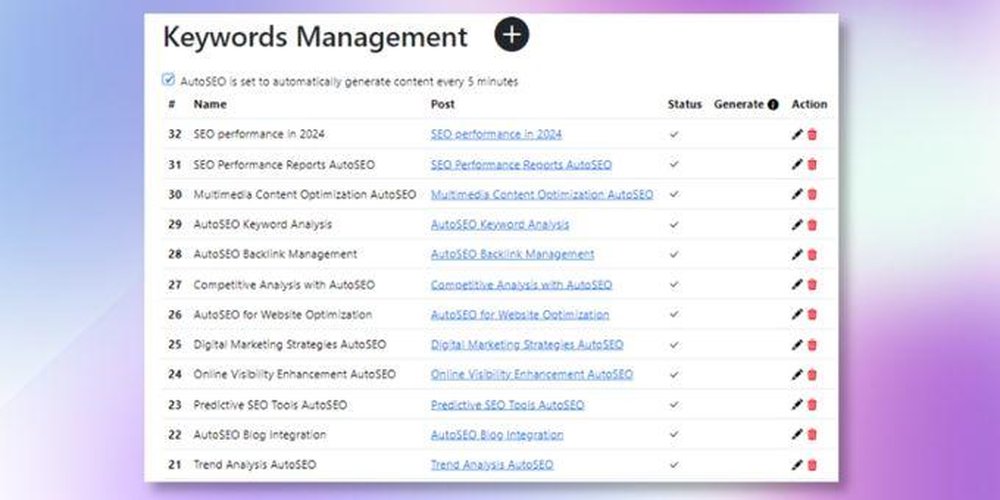Delete keyword 24 Online Visibility Enhancement
Viewport: 1000px width, 500px height.
[x=812, y=375]
